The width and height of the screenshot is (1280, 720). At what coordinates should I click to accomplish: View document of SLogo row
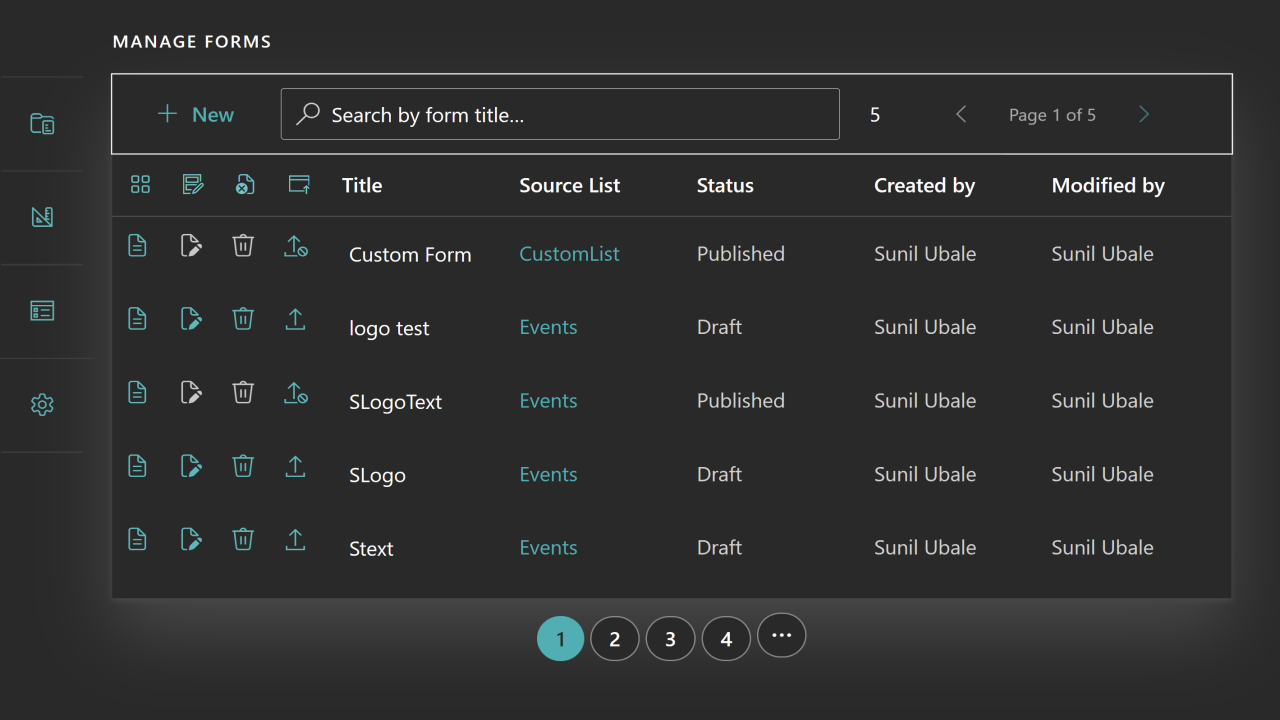pos(137,465)
